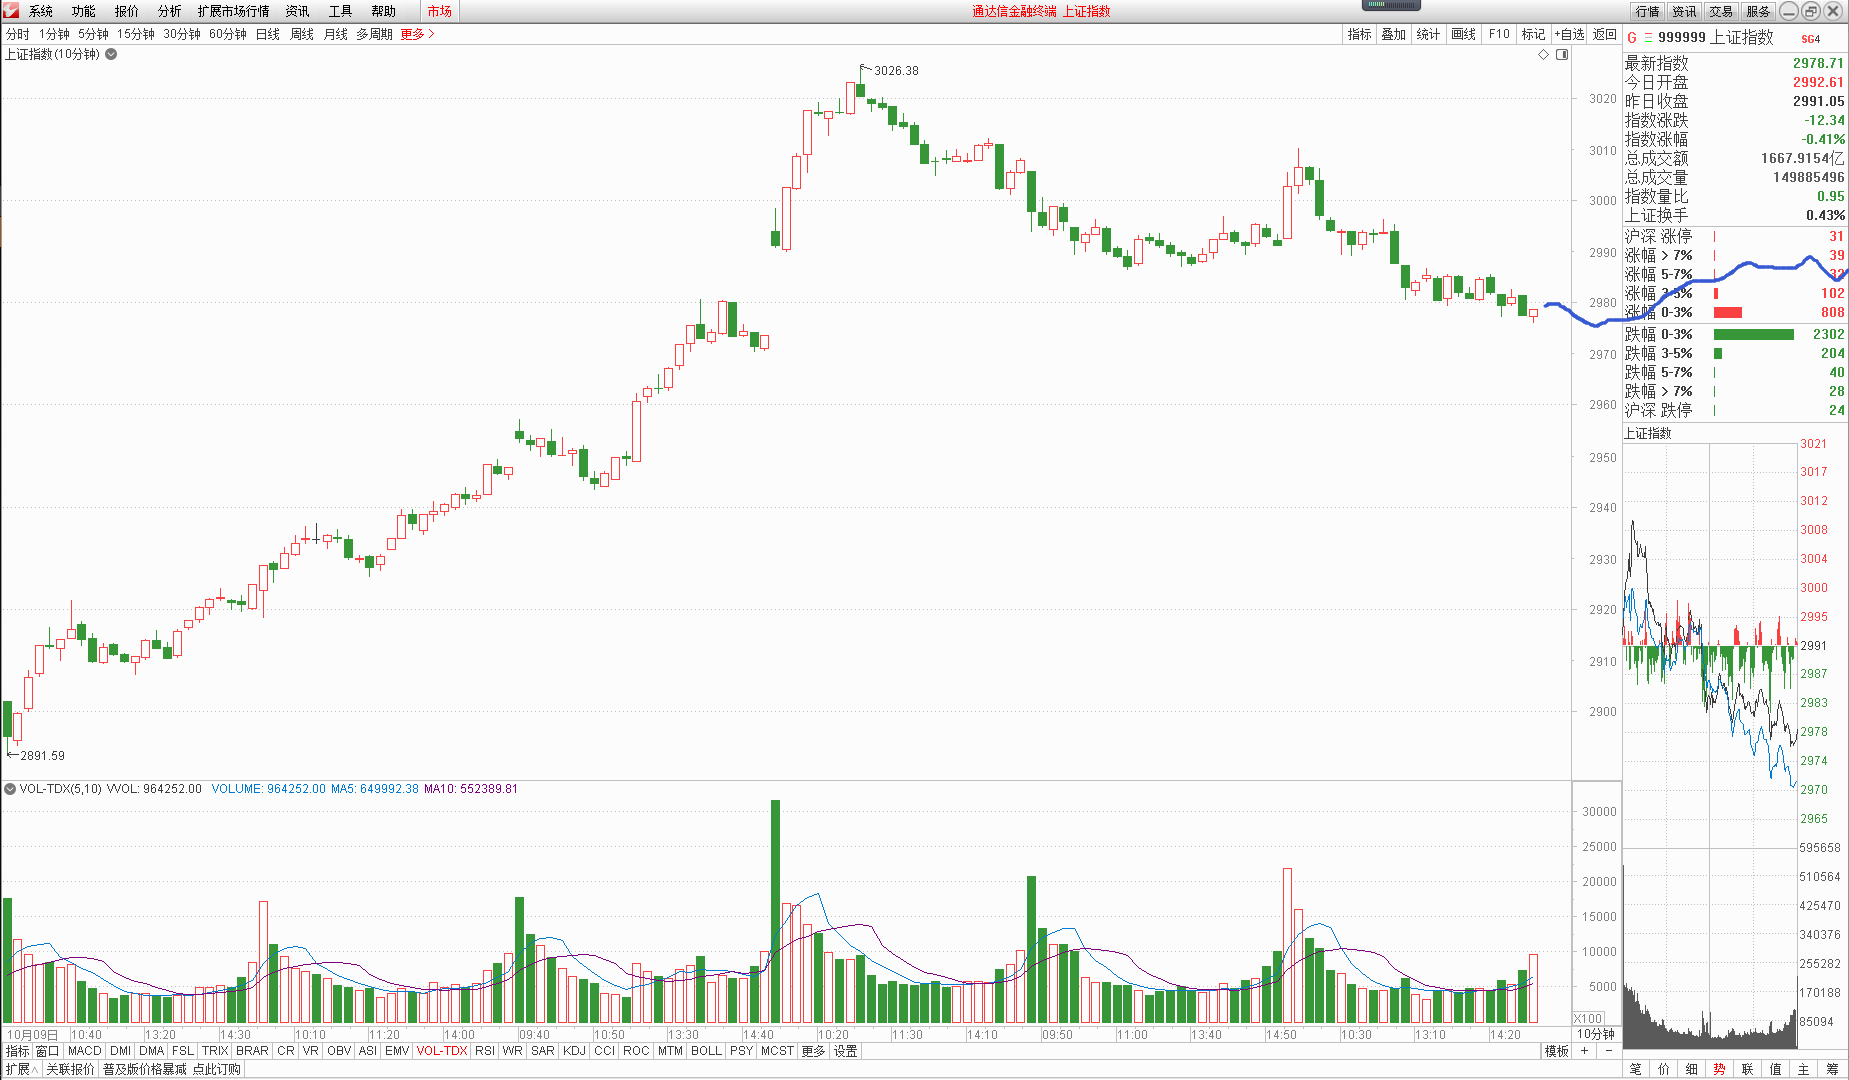Switch to the 日线 period tab
Viewport: 1849px width, 1080px height.
(x=268, y=34)
